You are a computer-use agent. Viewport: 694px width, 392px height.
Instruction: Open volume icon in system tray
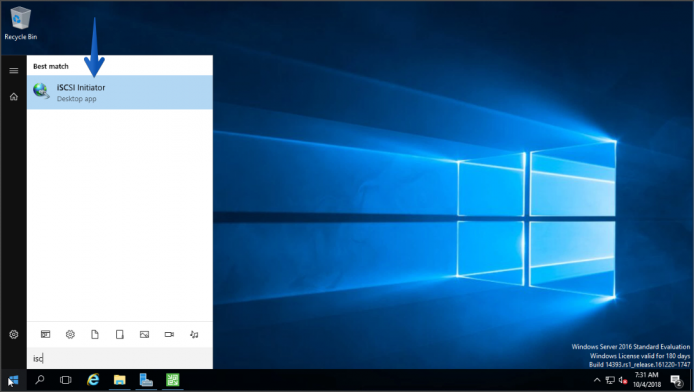click(623, 380)
